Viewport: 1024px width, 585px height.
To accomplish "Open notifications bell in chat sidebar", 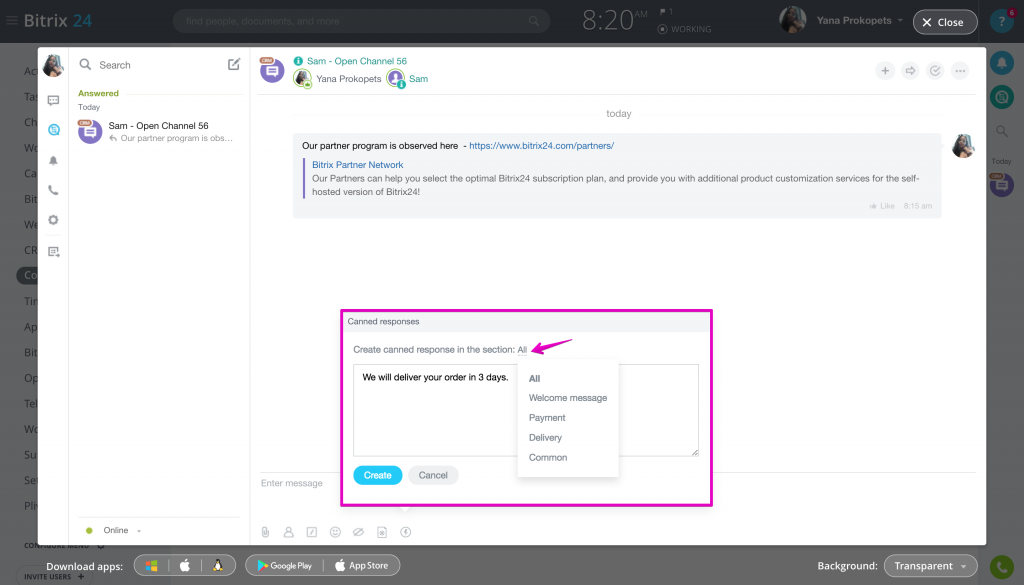I will click(54, 160).
